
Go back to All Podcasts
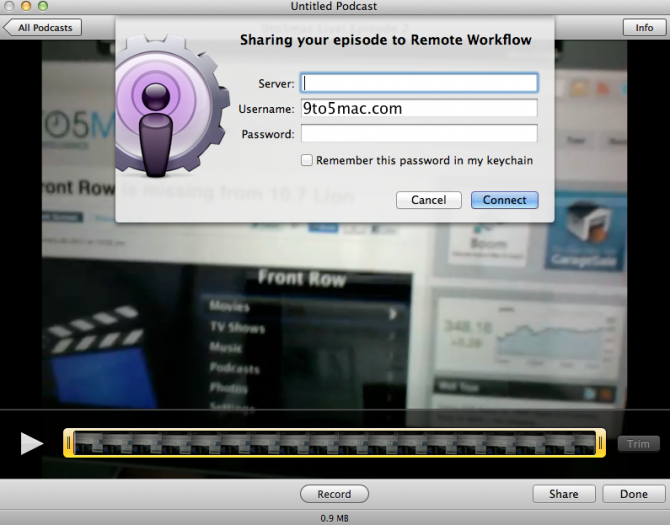click(43, 27)
